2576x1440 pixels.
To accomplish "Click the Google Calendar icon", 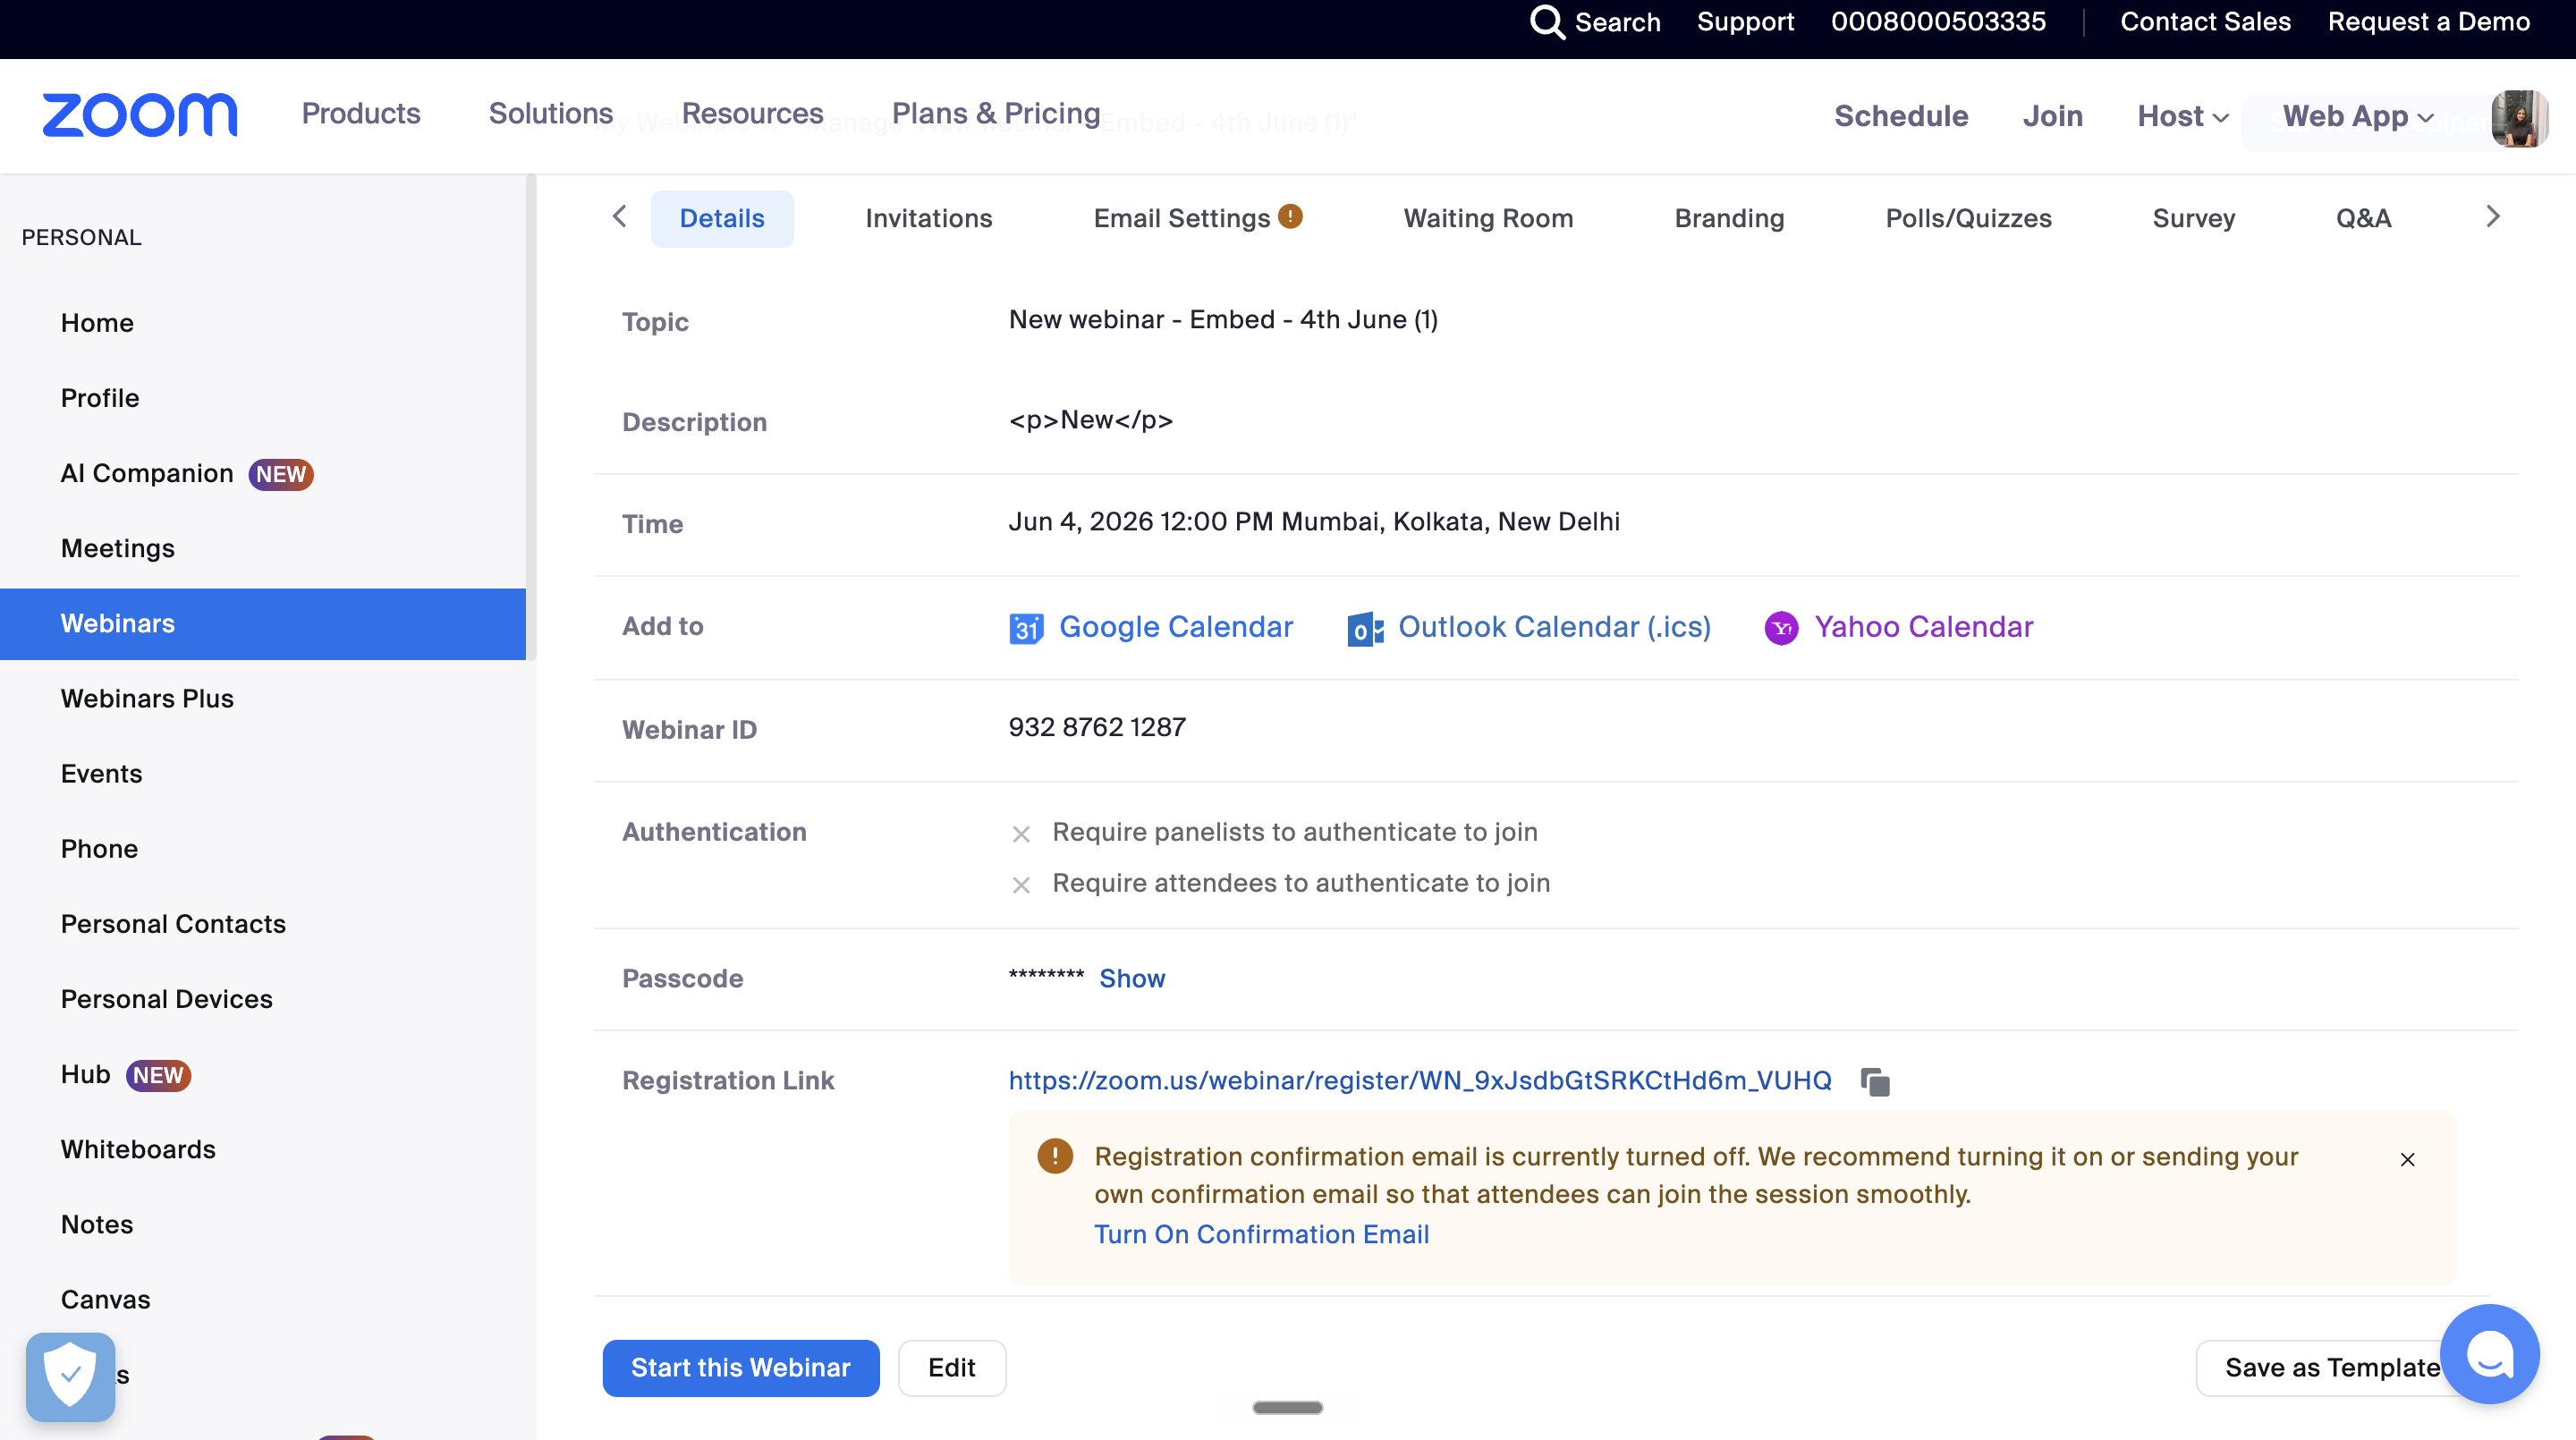I will pyautogui.click(x=1026, y=628).
